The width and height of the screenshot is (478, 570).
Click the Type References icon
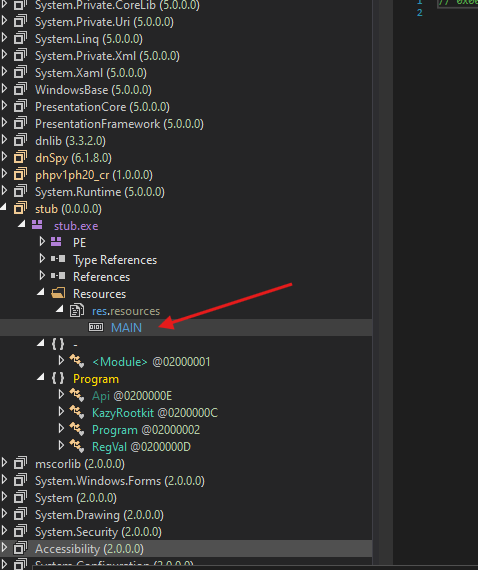click(58, 259)
